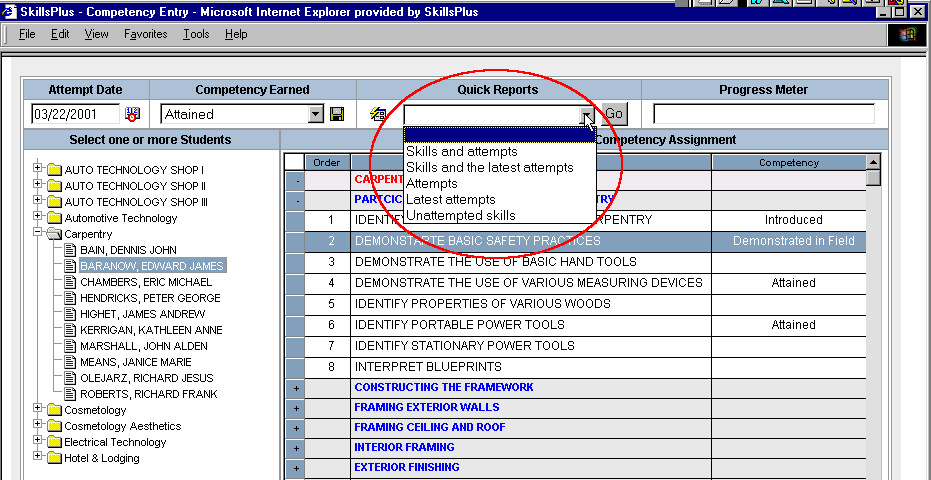
Task: Open the calendar picker beside Attempt Date
Action: (132, 114)
